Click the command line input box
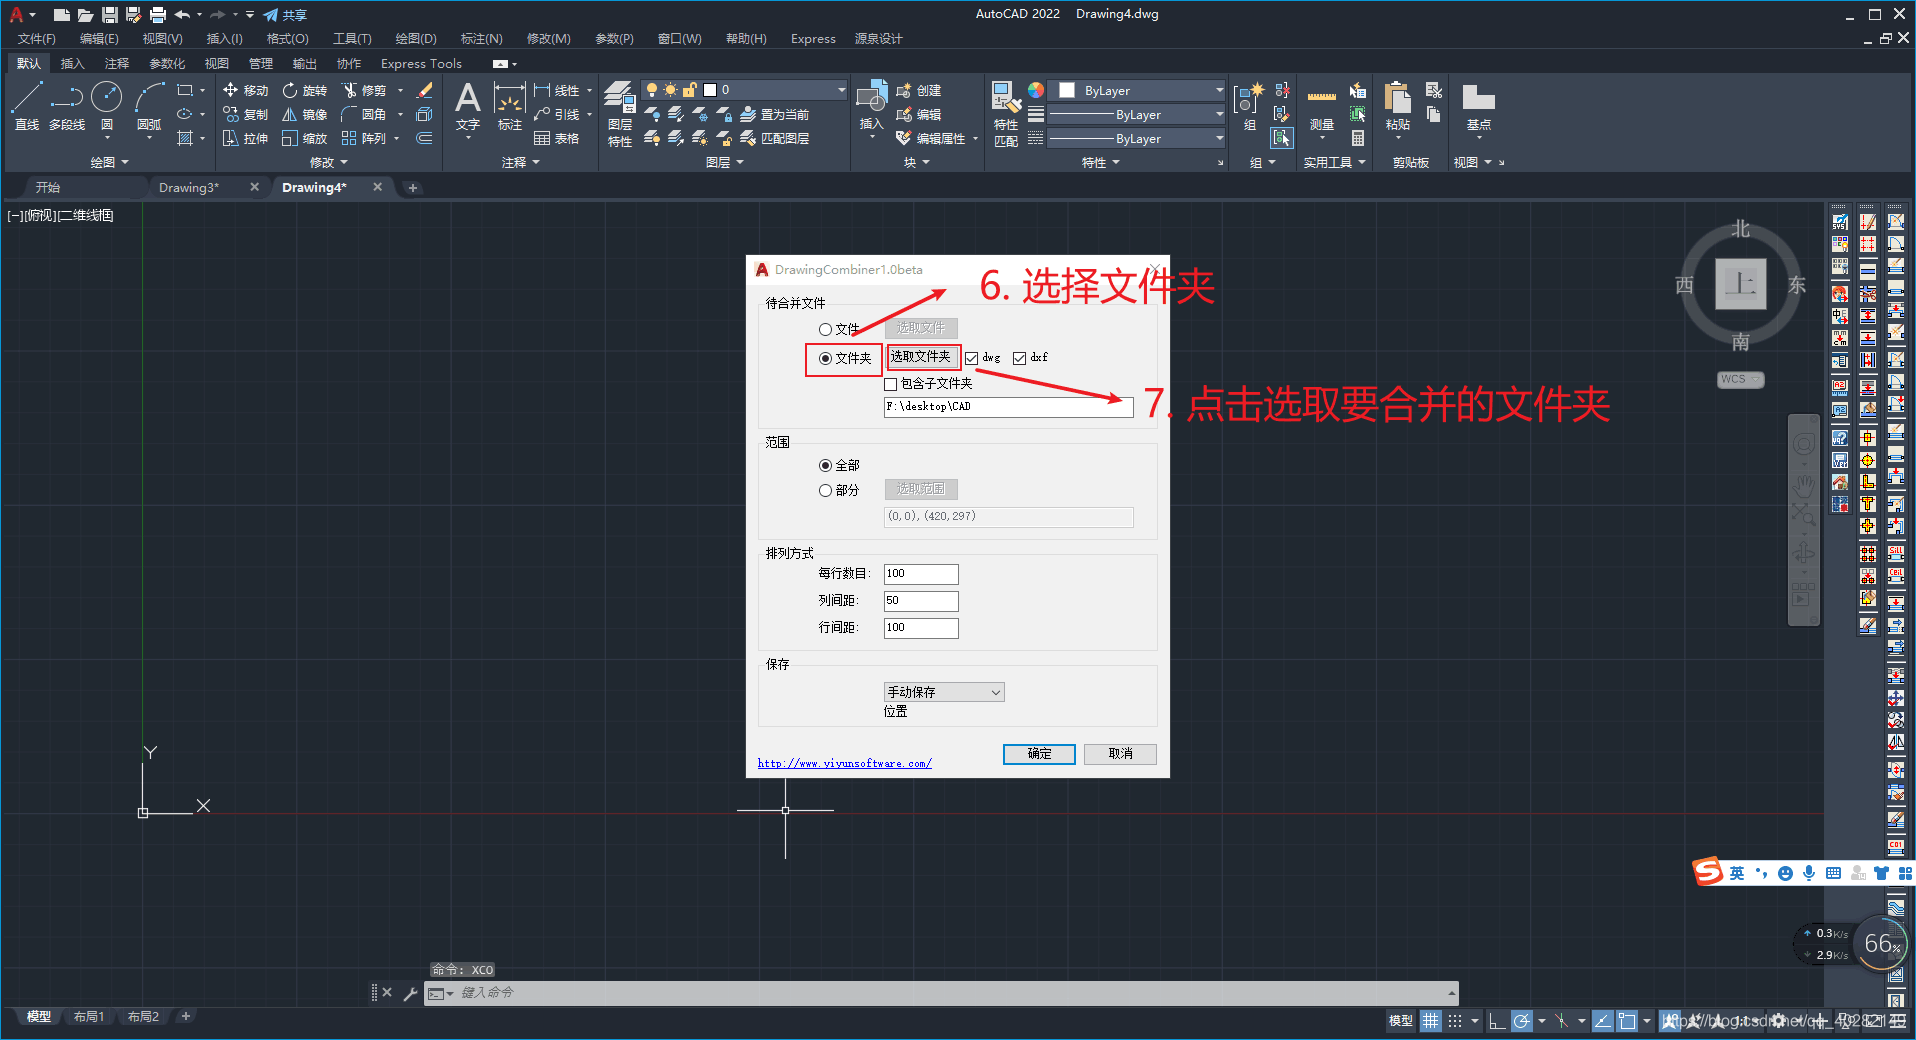 click(x=940, y=993)
